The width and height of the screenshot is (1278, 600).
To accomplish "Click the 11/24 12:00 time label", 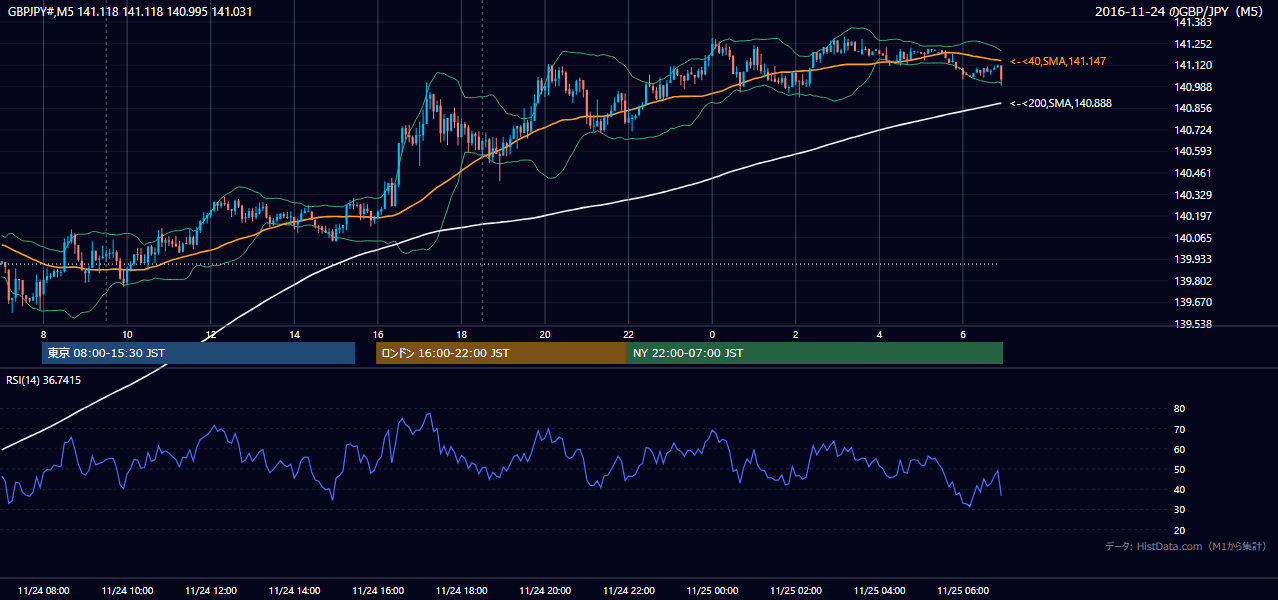I will point(210,590).
